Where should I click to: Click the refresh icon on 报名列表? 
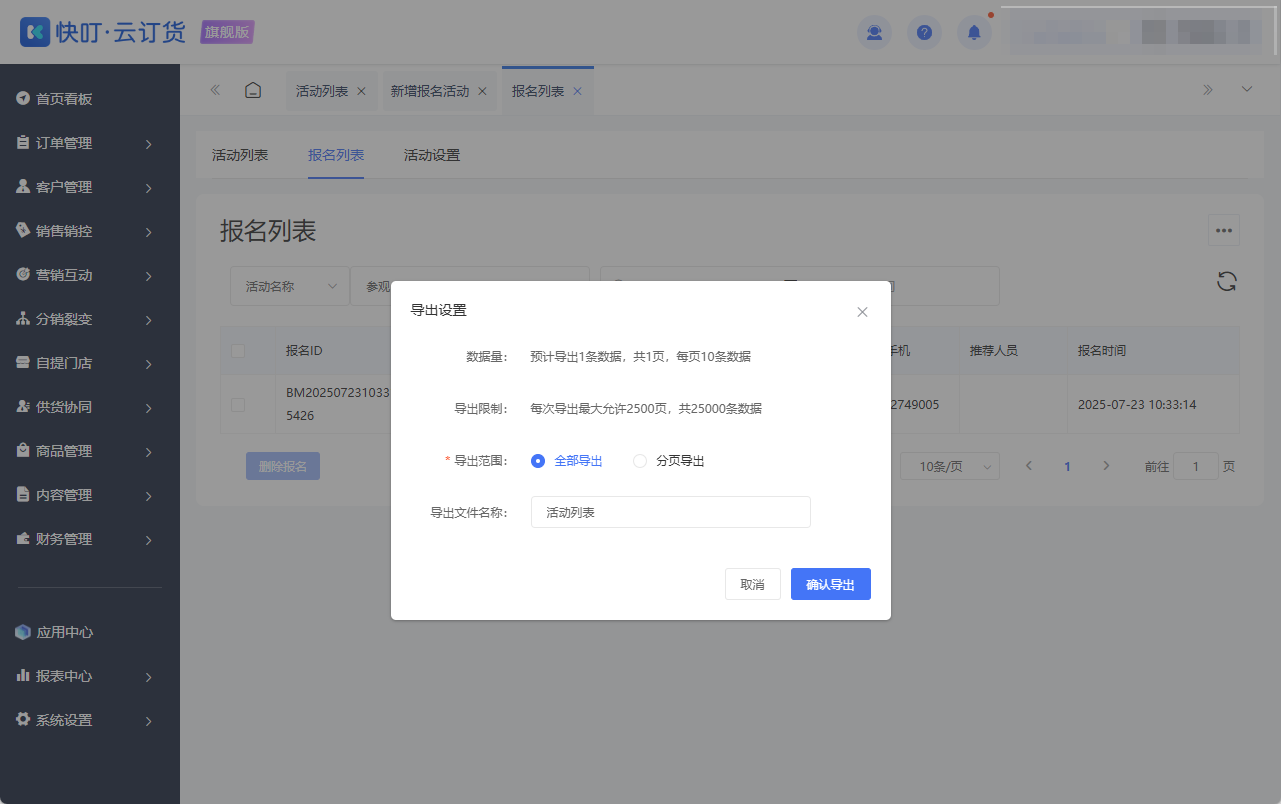(x=1227, y=281)
